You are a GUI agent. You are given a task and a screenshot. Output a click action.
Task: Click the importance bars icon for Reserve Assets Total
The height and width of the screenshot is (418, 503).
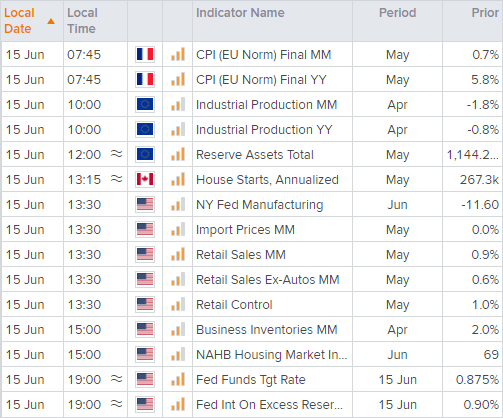(x=178, y=154)
